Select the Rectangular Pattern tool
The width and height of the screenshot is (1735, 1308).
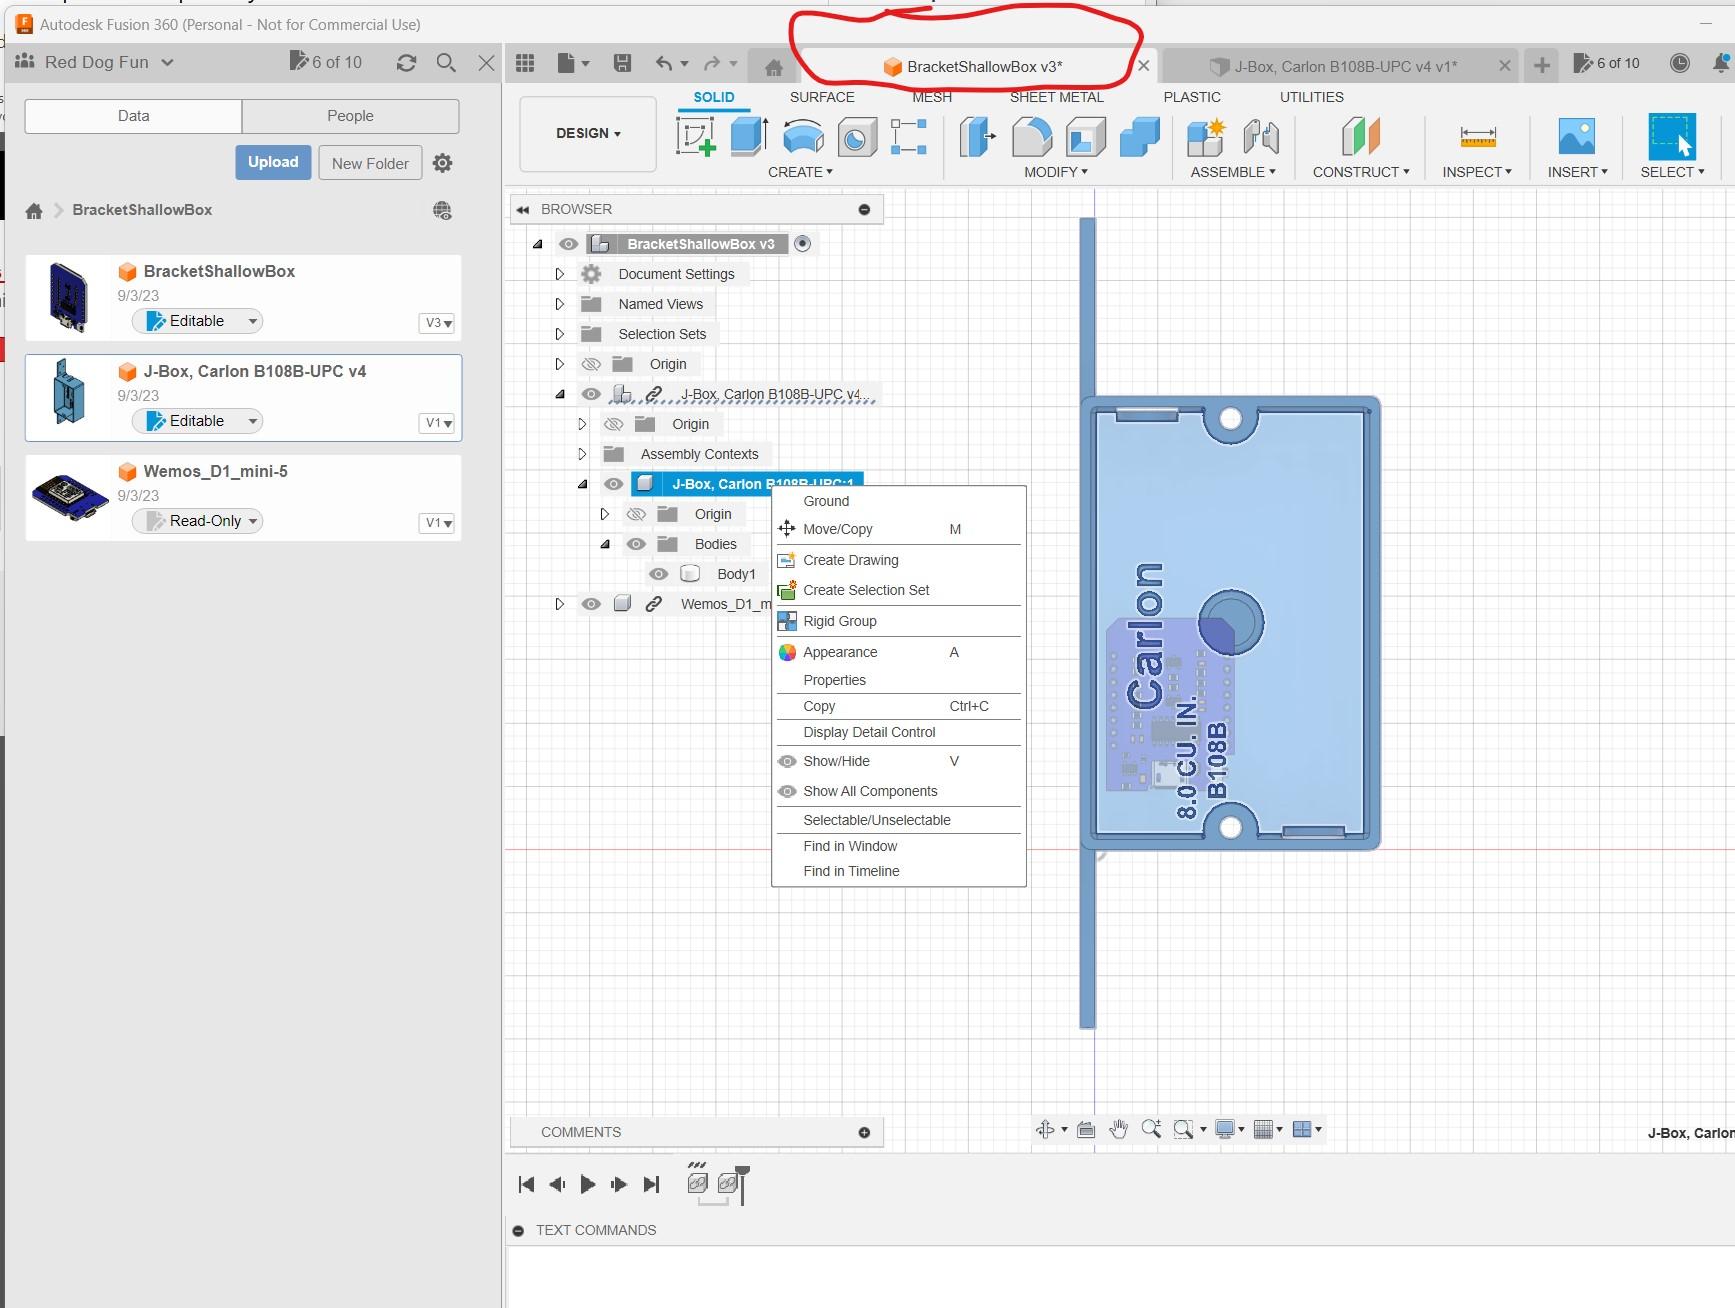909,136
